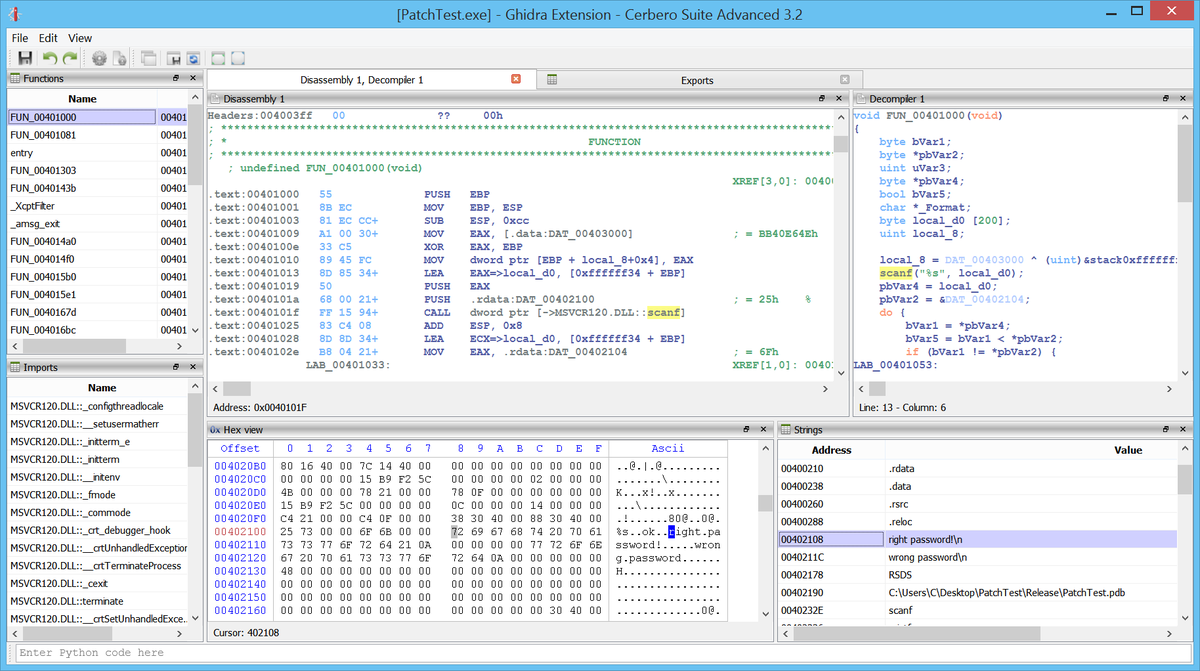Click the Name column header in Imports

click(102, 387)
